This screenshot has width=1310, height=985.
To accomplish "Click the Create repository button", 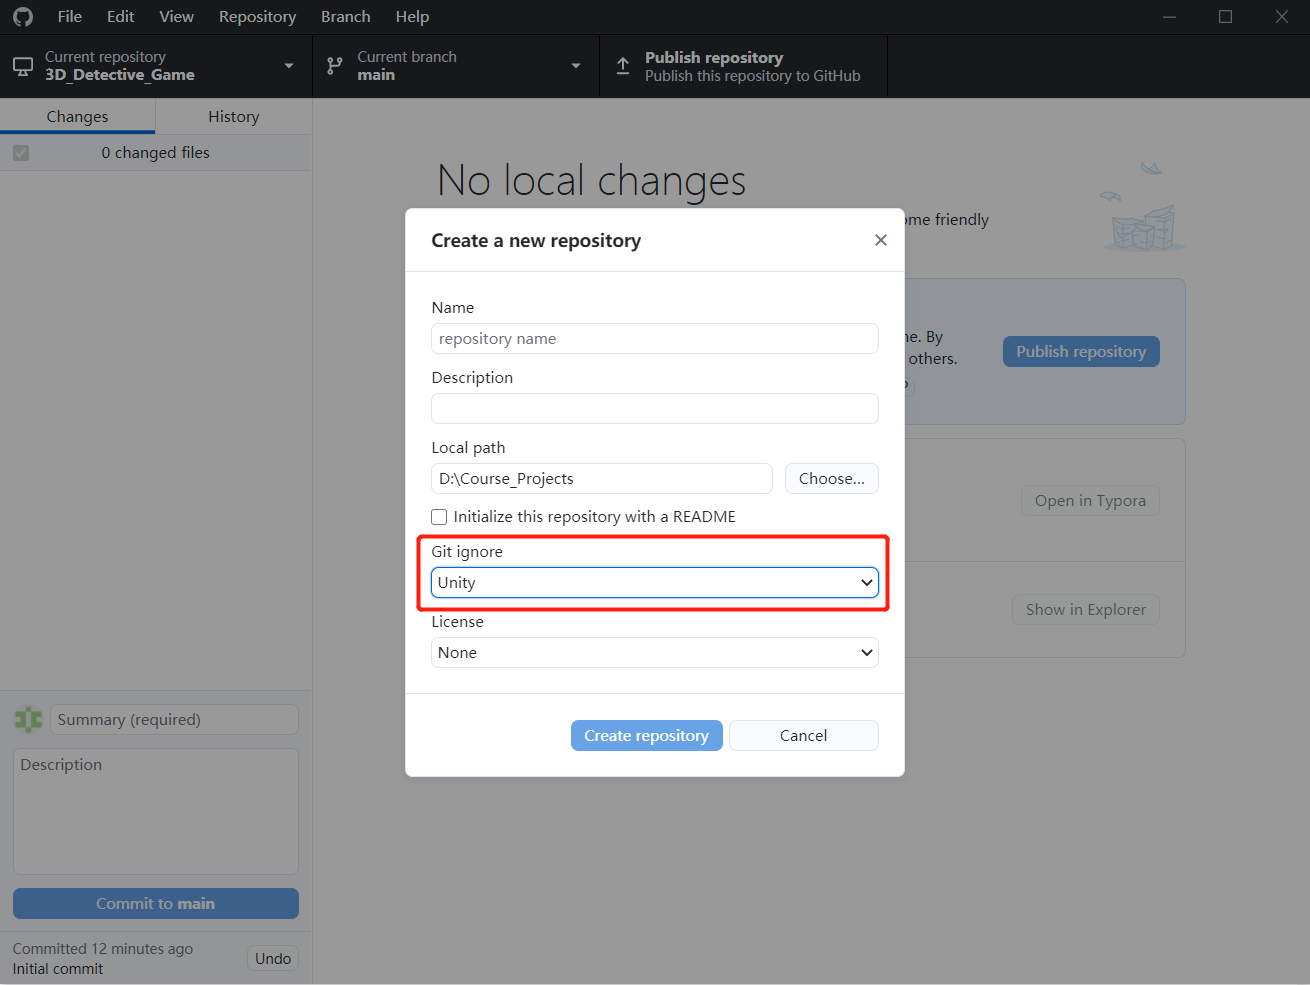I will pyautogui.click(x=646, y=735).
